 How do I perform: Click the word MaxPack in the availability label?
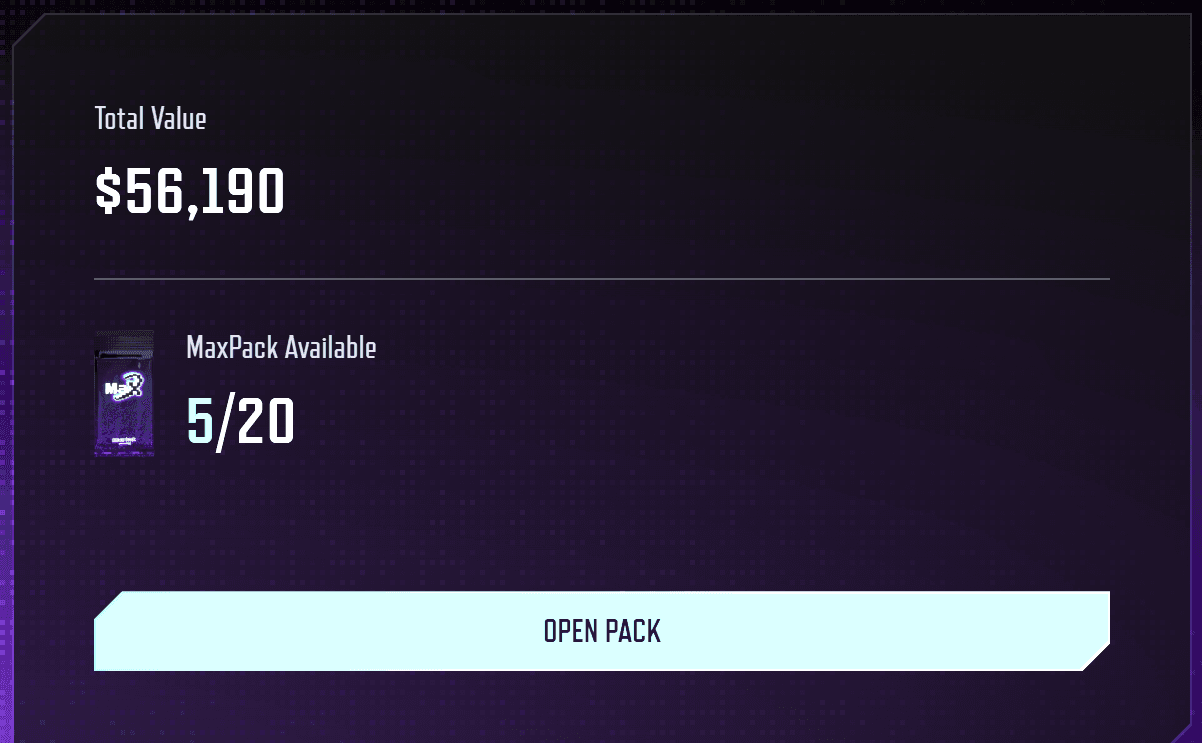point(232,348)
